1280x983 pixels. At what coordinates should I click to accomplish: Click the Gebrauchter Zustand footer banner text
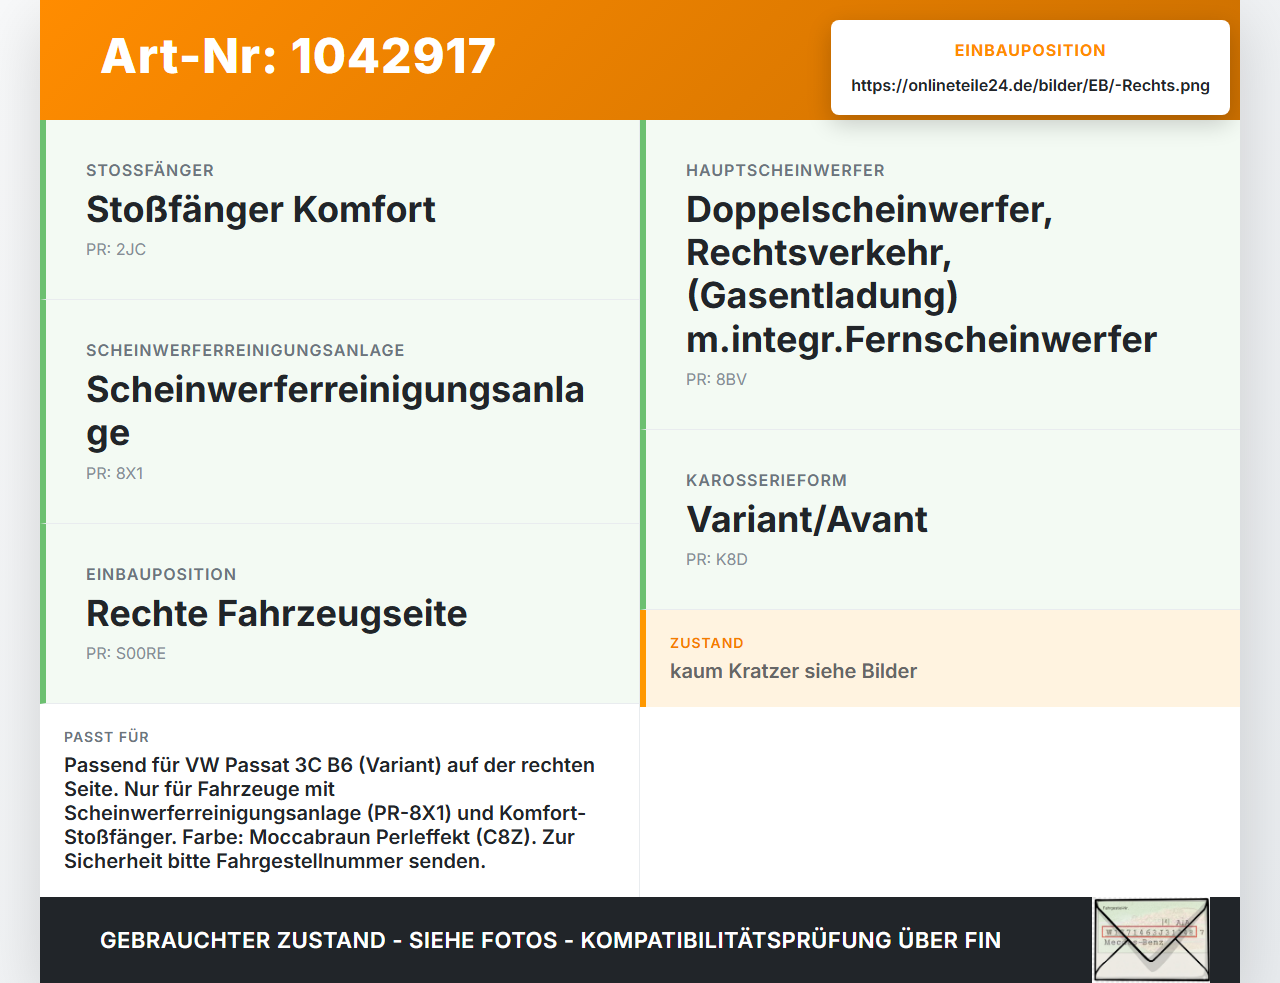pos(550,940)
